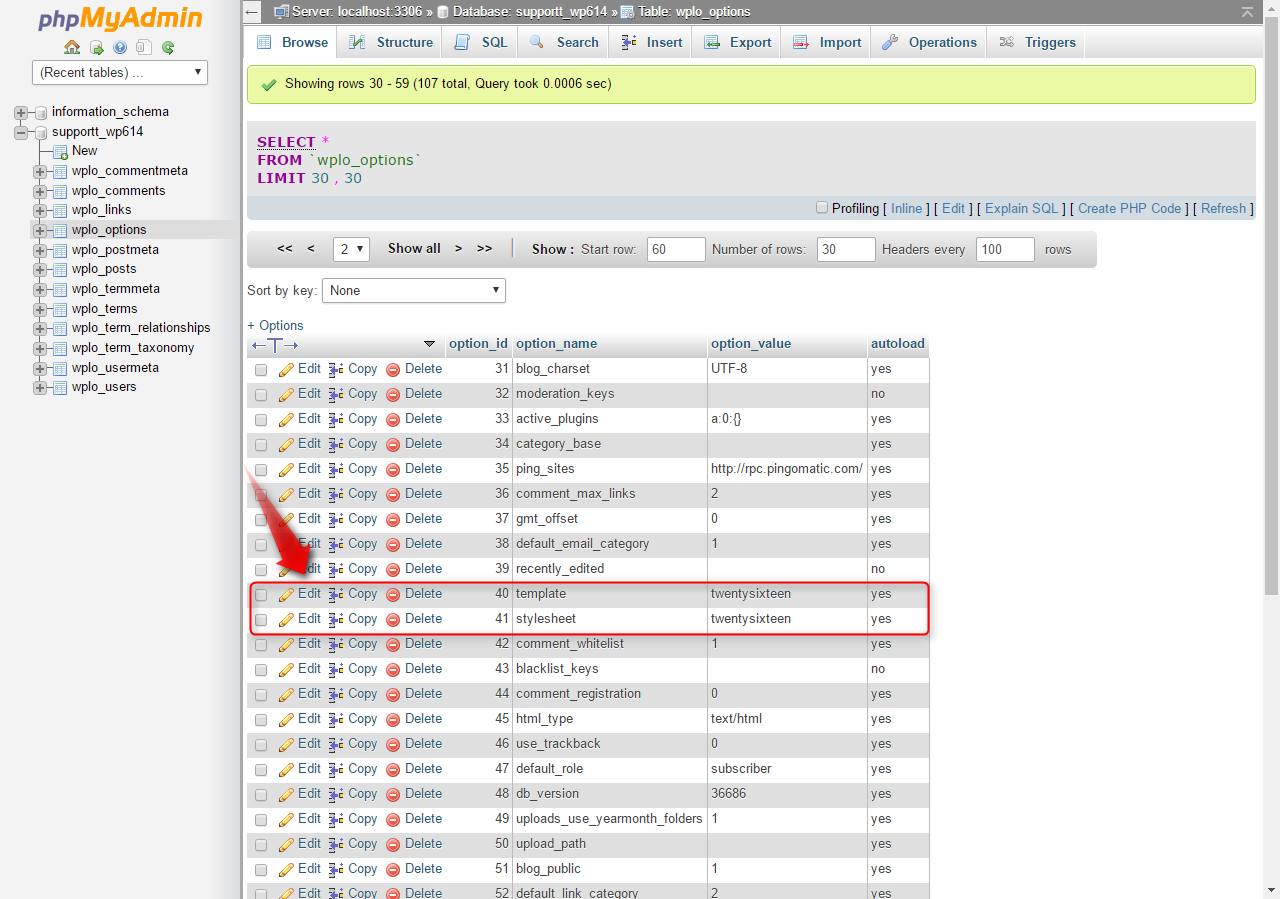Viewport: 1280px width, 899px height.
Task: Switch to the SQL tab
Action: pos(479,42)
